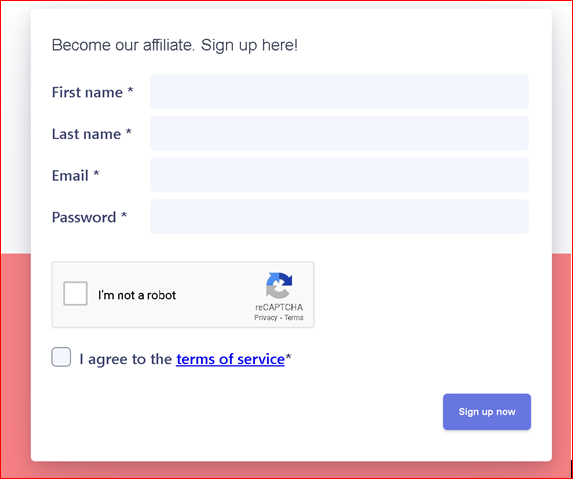This screenshot has width=573, height=479.
Task: Open the reCAPTCHA Terms link
Action: [x=294, y=318]
